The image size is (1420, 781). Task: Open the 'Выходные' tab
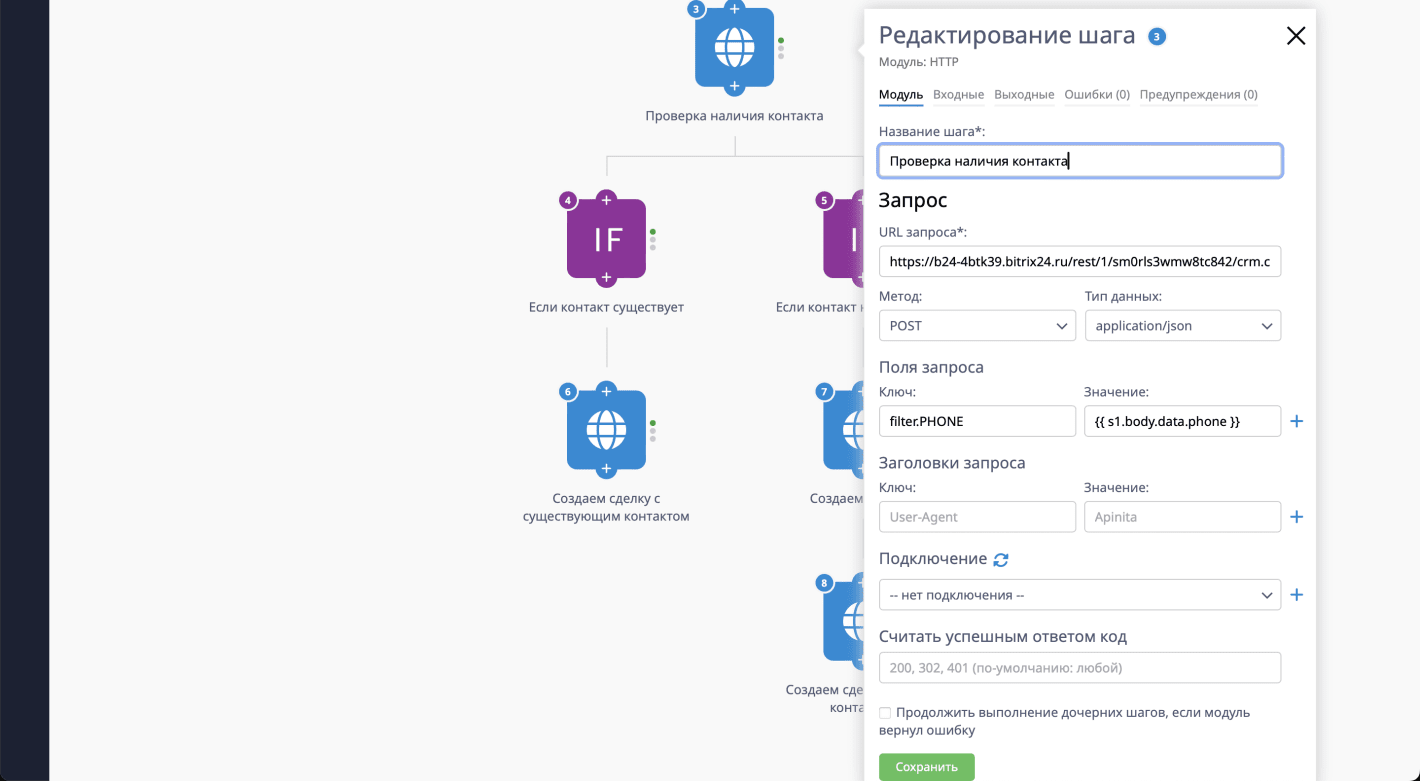pyautogui.click(x=1024, y=95)
